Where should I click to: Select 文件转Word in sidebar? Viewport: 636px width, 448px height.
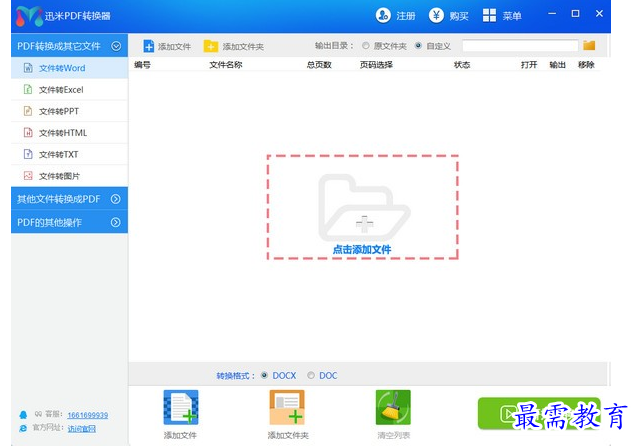pyautogui.click(x=69, y=68)
